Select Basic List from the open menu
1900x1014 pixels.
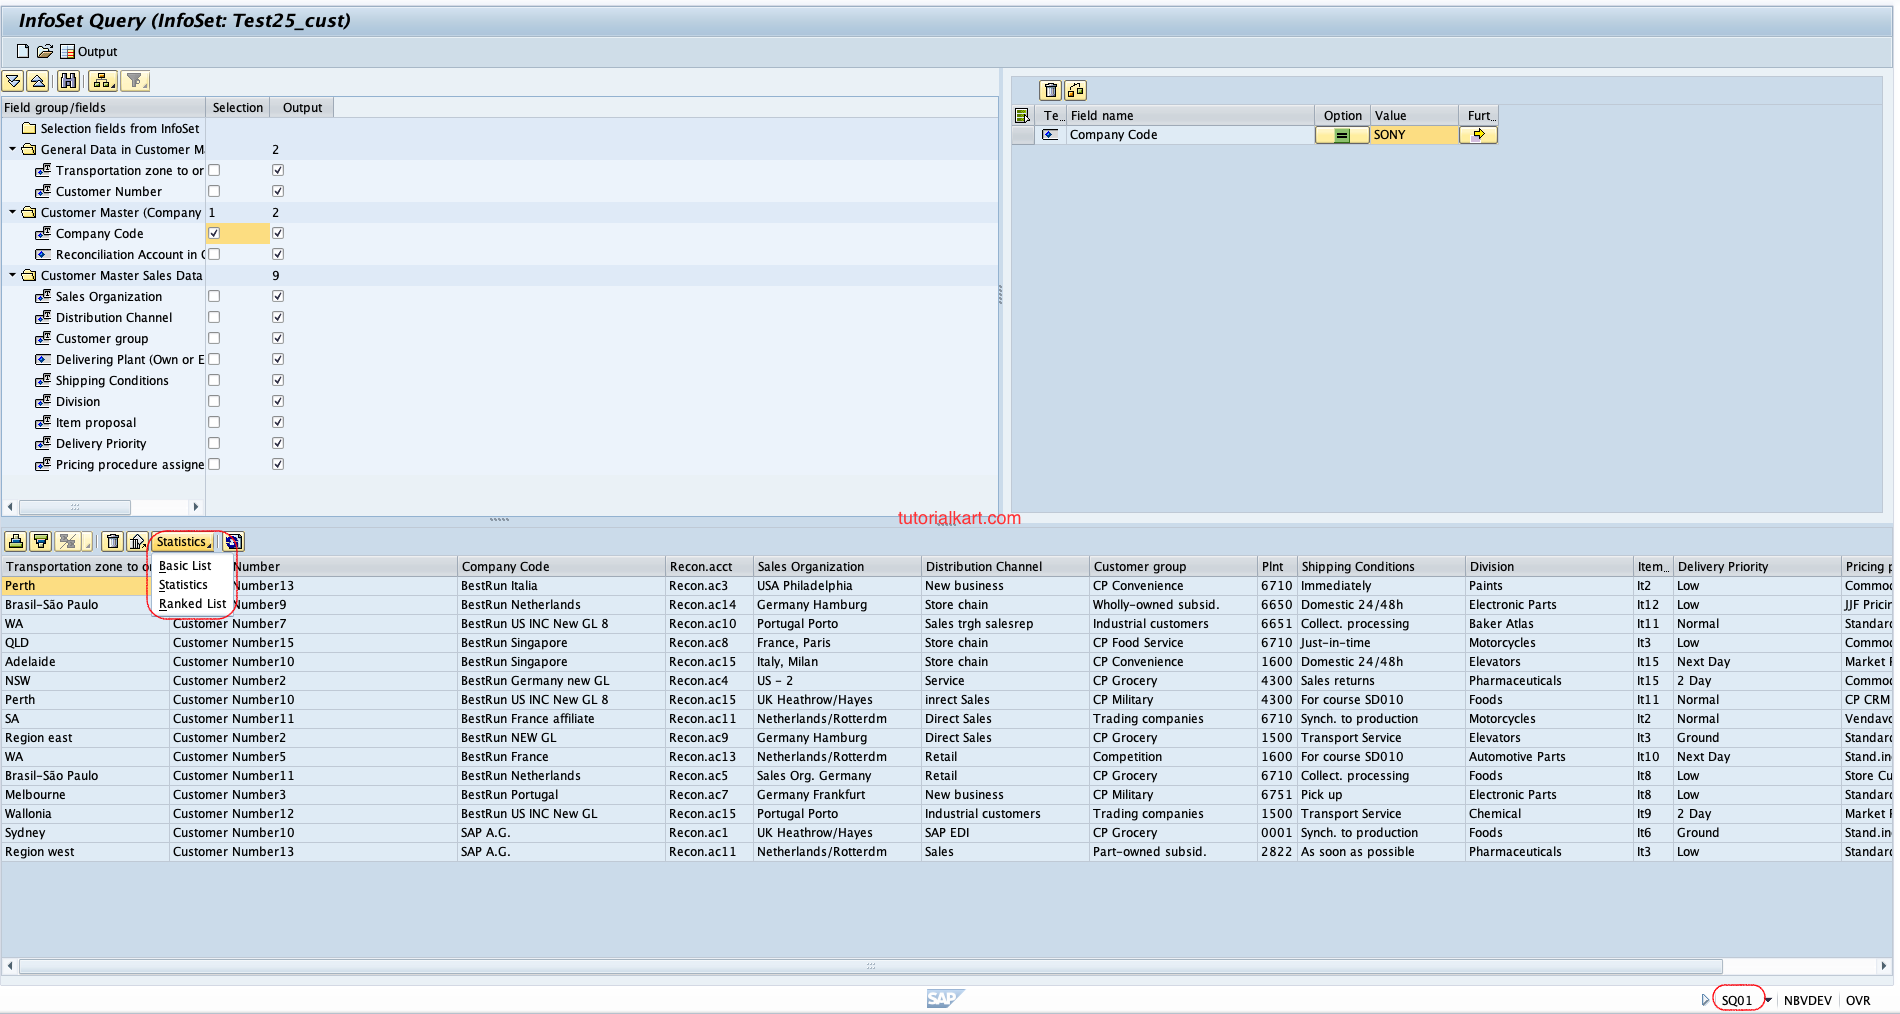point(184,565)
